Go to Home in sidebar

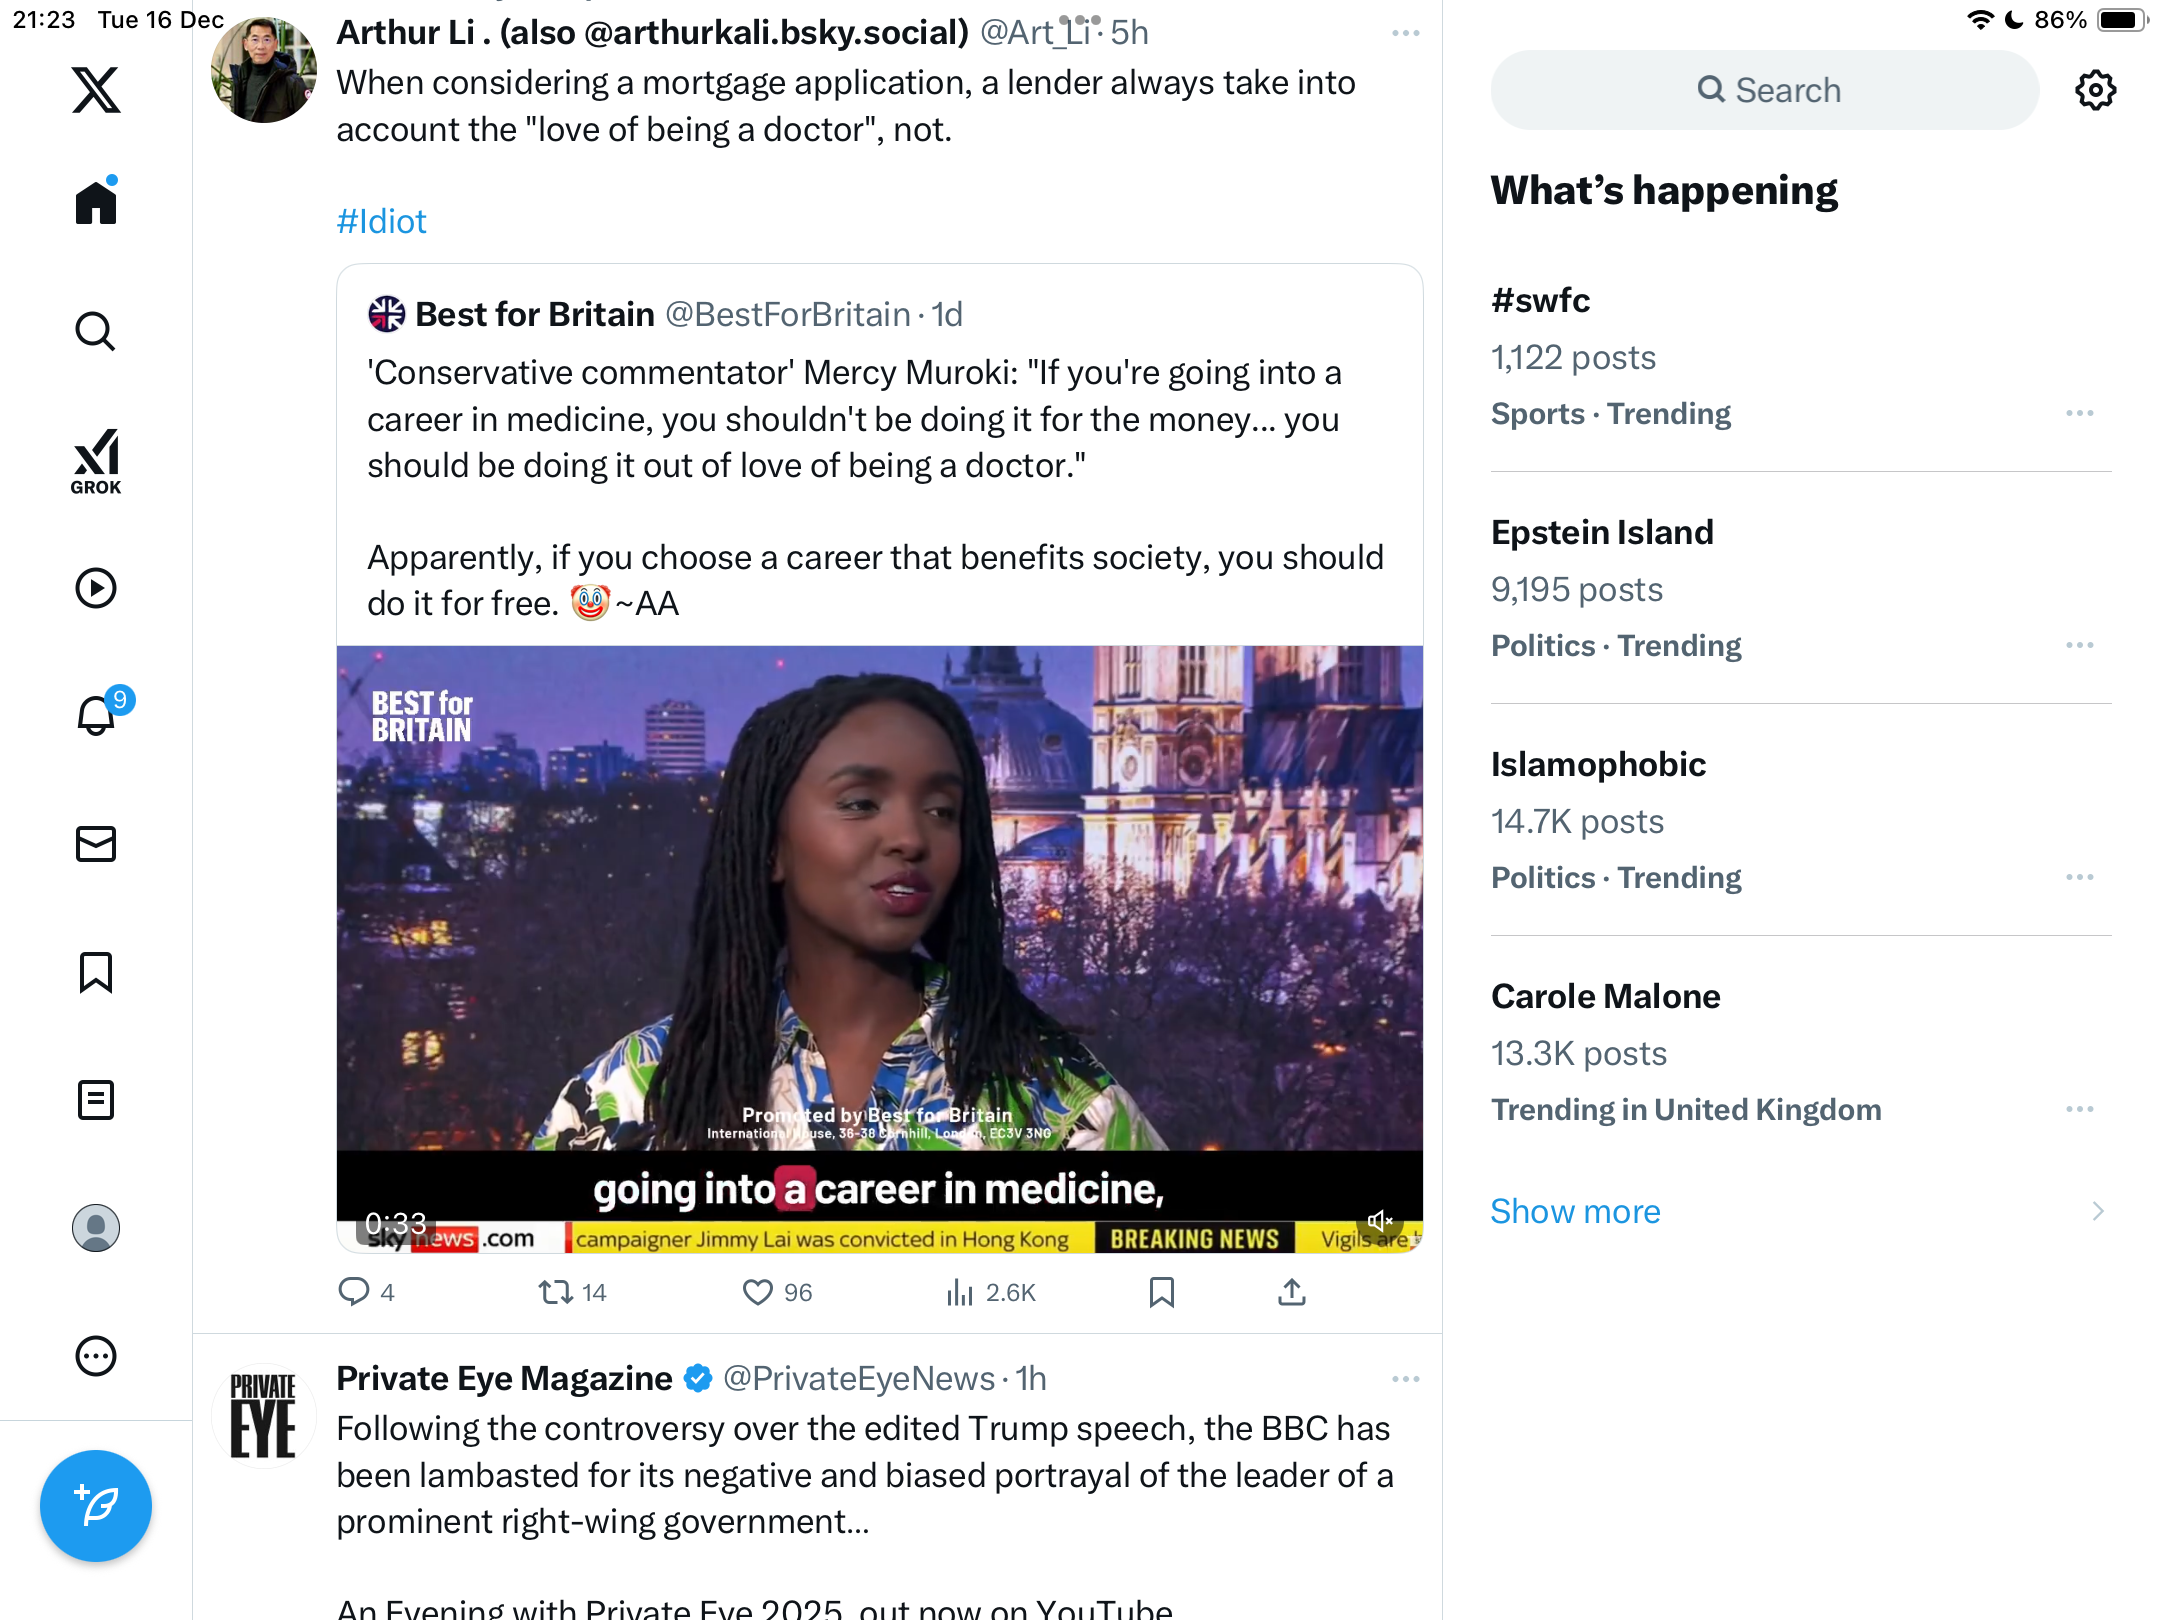coord(96,203)
